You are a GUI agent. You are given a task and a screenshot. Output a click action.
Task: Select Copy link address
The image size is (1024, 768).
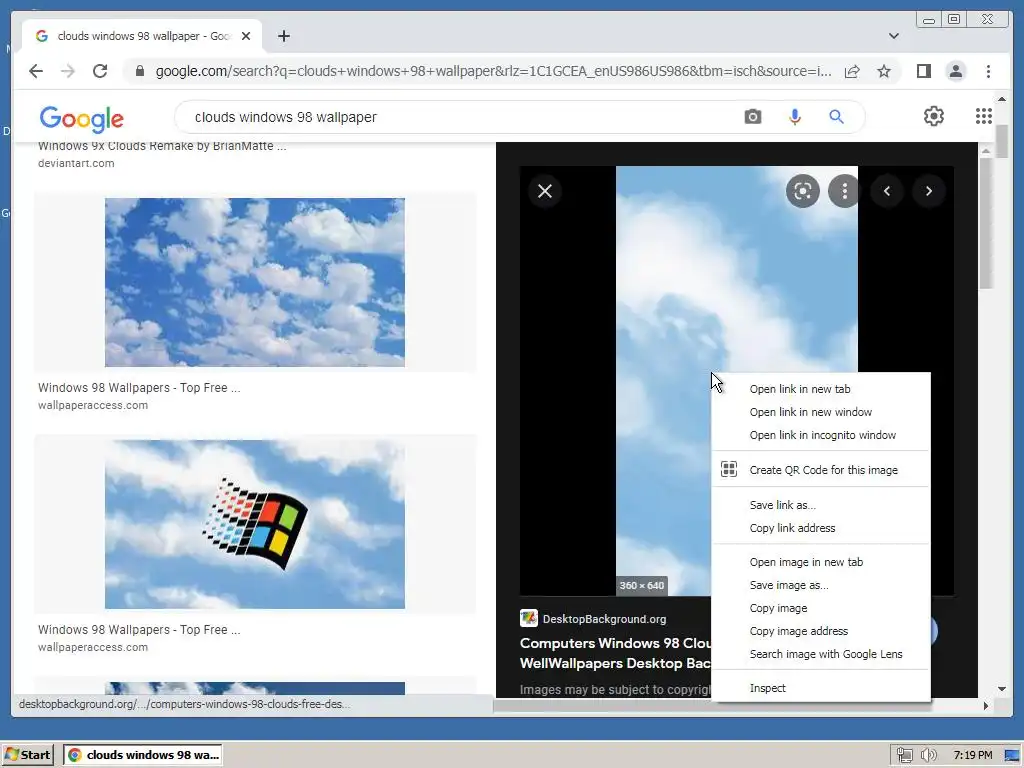click(x=820, y=528)
